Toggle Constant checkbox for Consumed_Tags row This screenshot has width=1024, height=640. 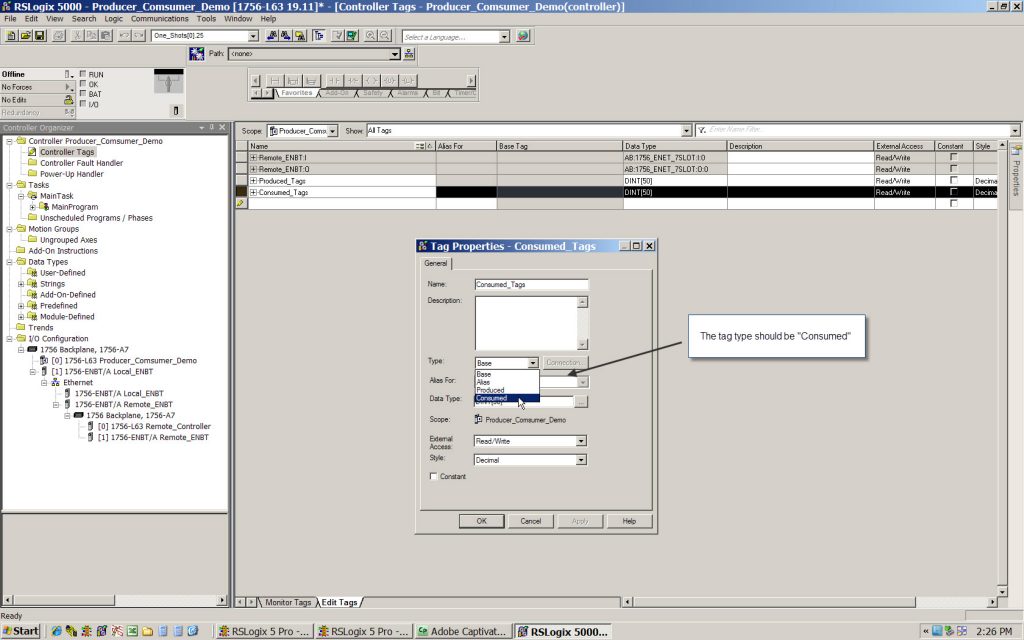(953, 192)
